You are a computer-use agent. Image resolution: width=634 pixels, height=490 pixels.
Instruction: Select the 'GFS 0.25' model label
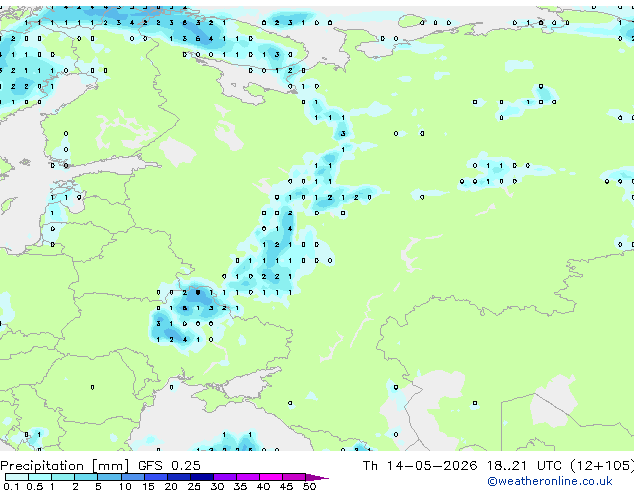point(169,466)
